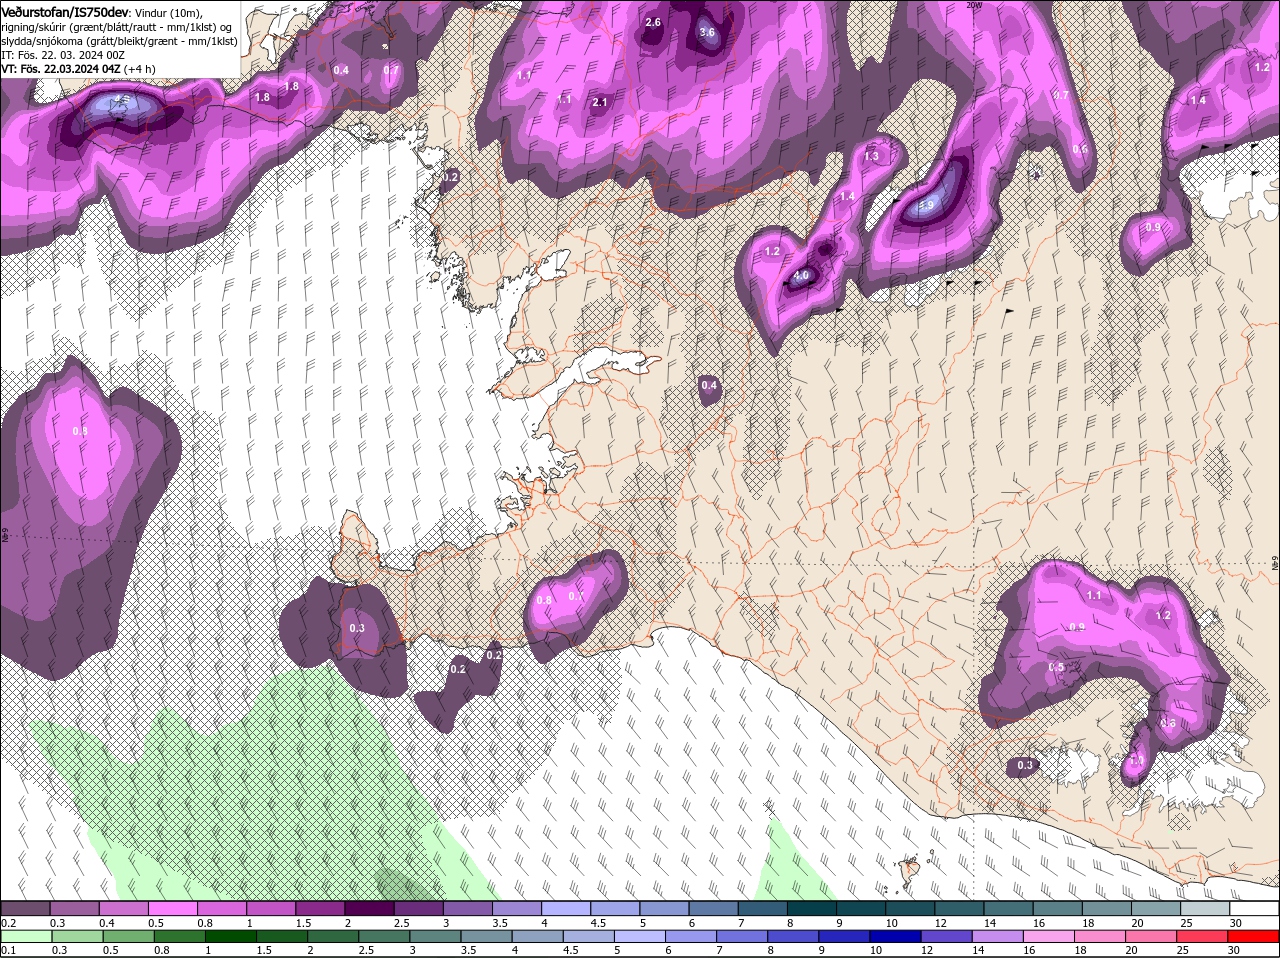The image size is (1280, 958).
Task: Select lower legend swatch between 2 and 2.5
Action: click(333, 937)
